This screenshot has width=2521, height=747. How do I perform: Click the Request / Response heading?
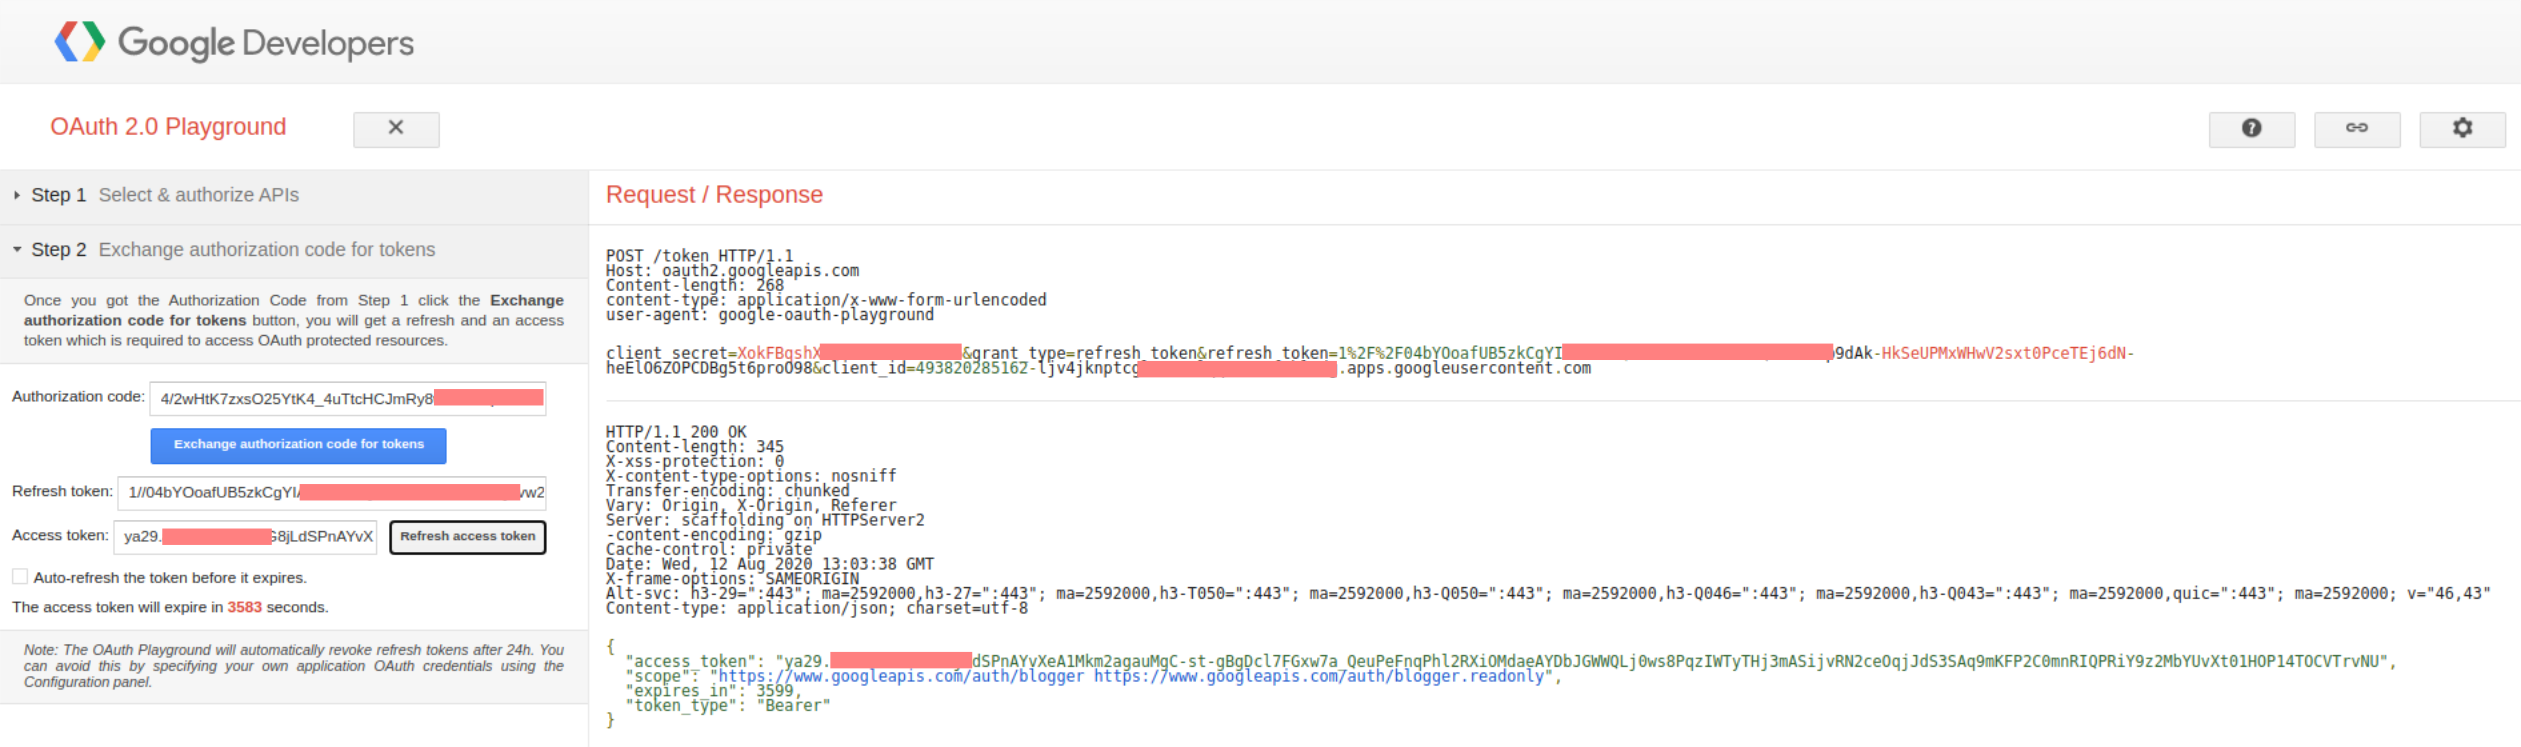pos(714,195)
